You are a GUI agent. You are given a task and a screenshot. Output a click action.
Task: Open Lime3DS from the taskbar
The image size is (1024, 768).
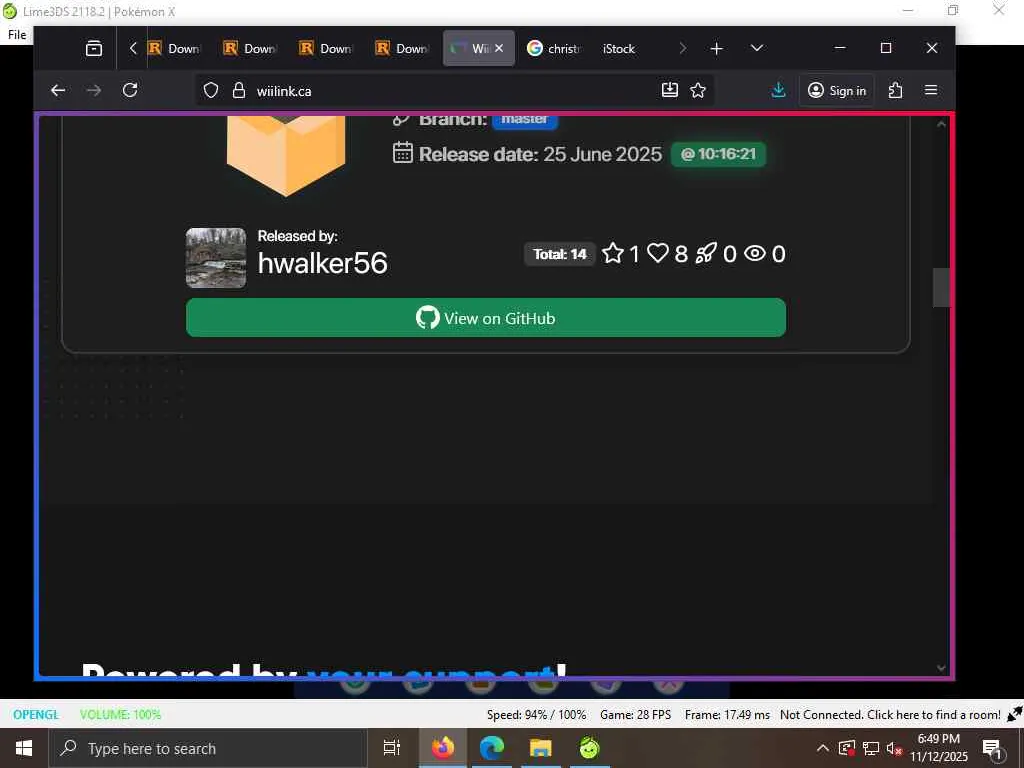click(590, 748)
